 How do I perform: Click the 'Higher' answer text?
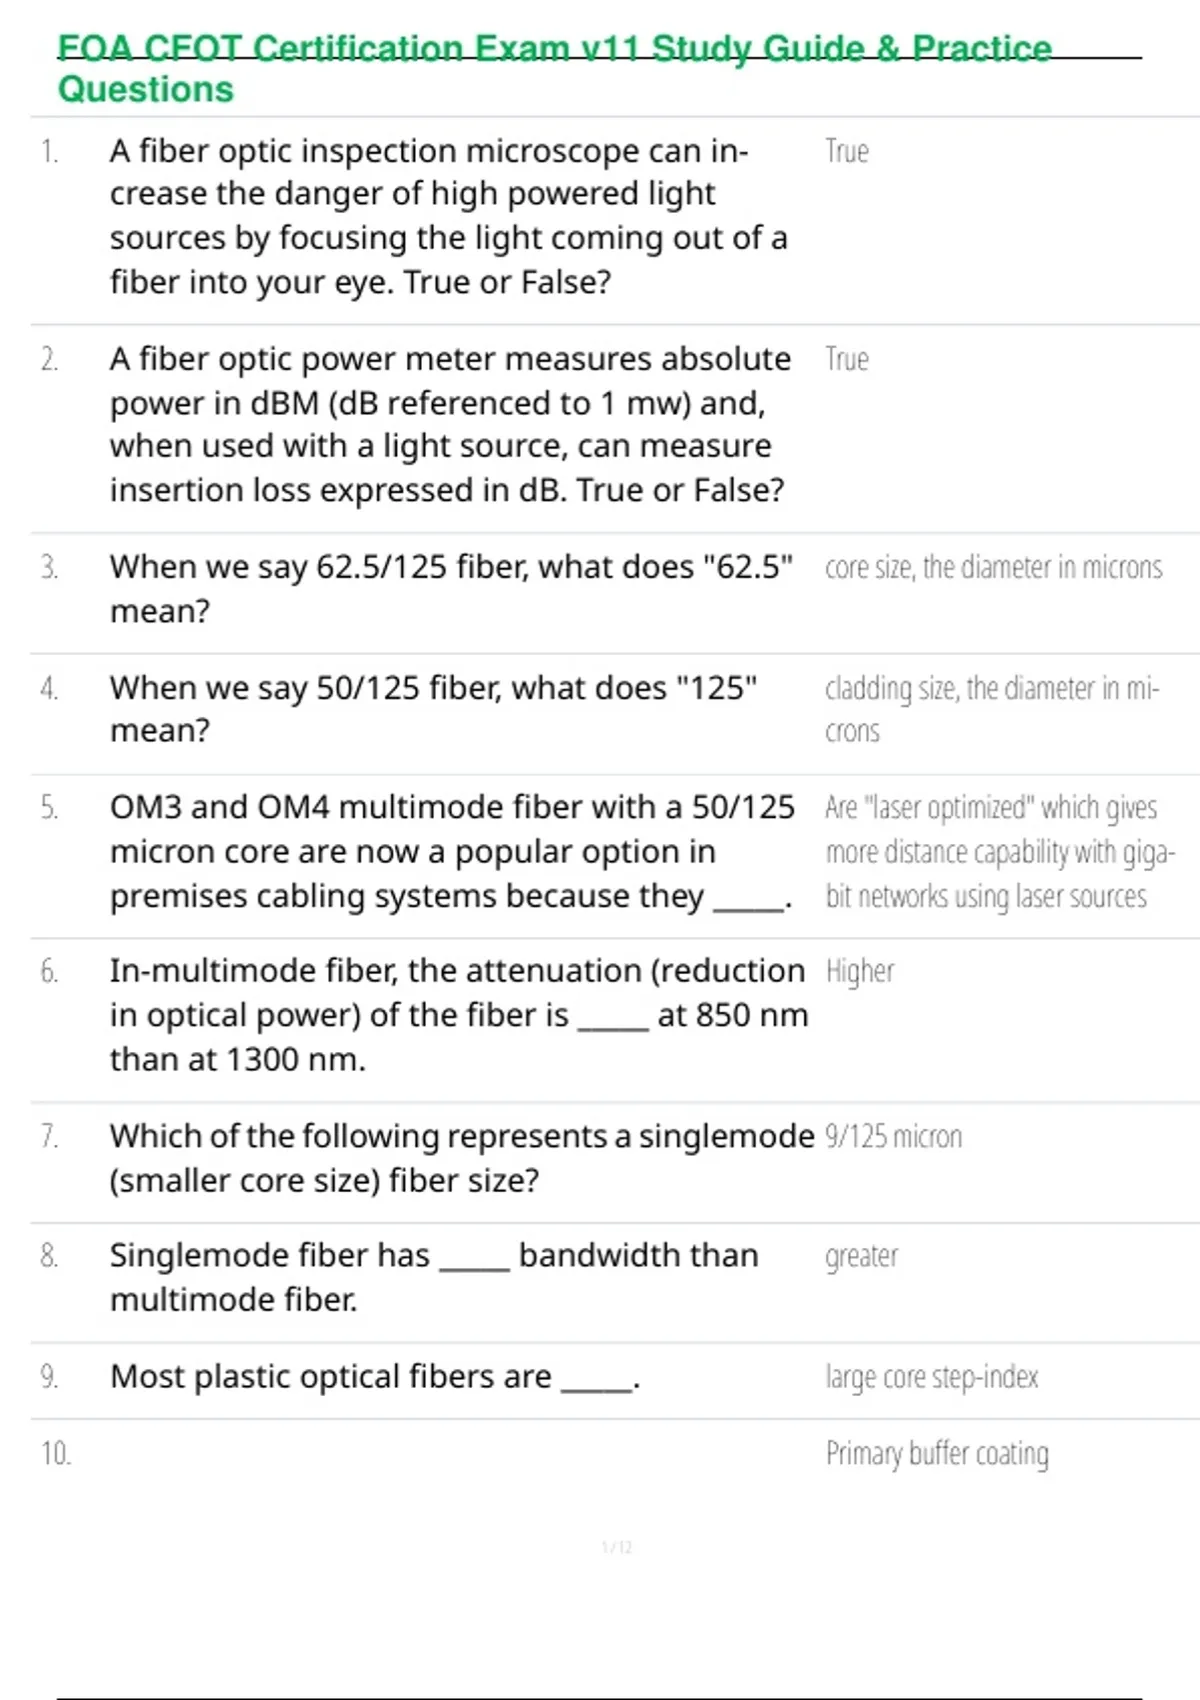pyautogui.click(x=860, y=971)
